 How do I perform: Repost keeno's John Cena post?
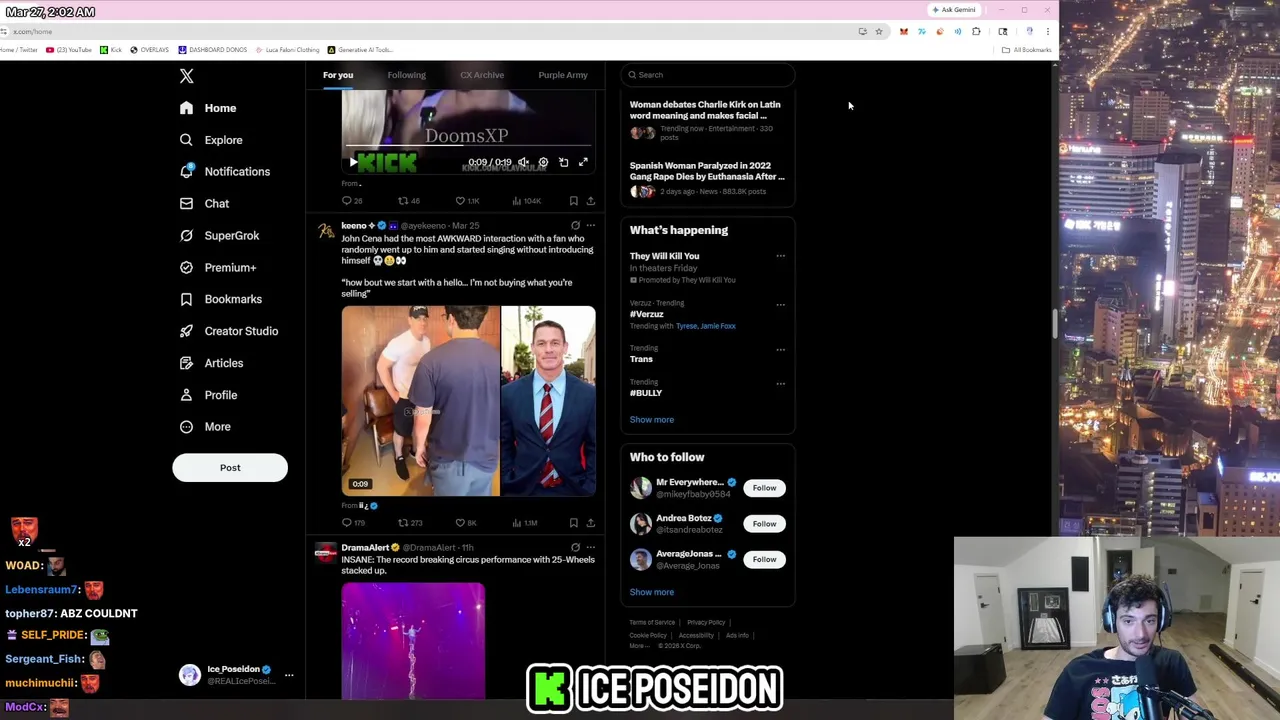coord(410,523)
